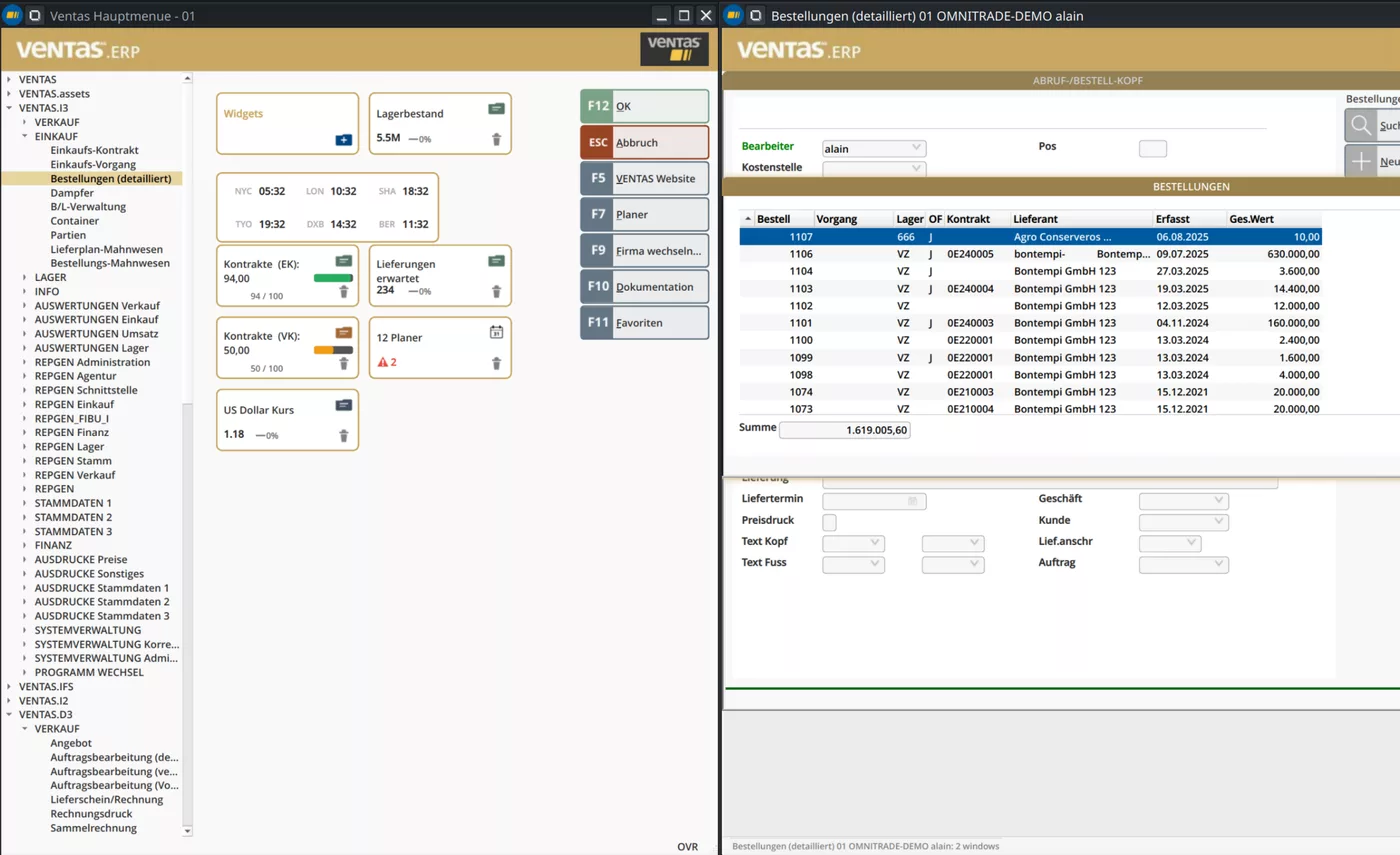Click the F9 Firma wechseln button
Viewport: 1400px width, 855px height.
click(x=645, y=250)
